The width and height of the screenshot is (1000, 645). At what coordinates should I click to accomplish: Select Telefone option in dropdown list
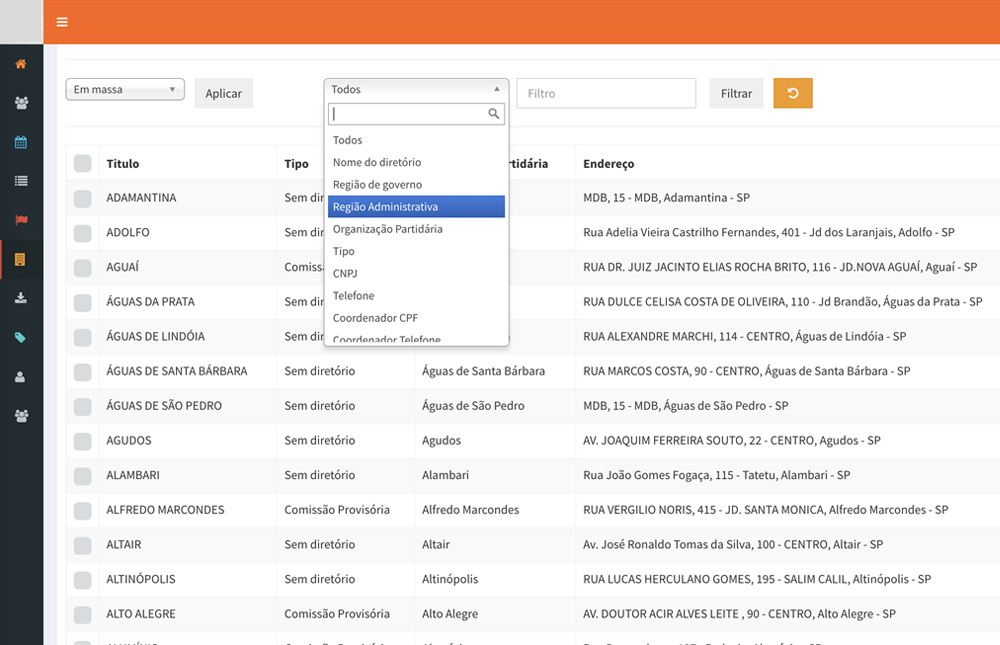416,295
